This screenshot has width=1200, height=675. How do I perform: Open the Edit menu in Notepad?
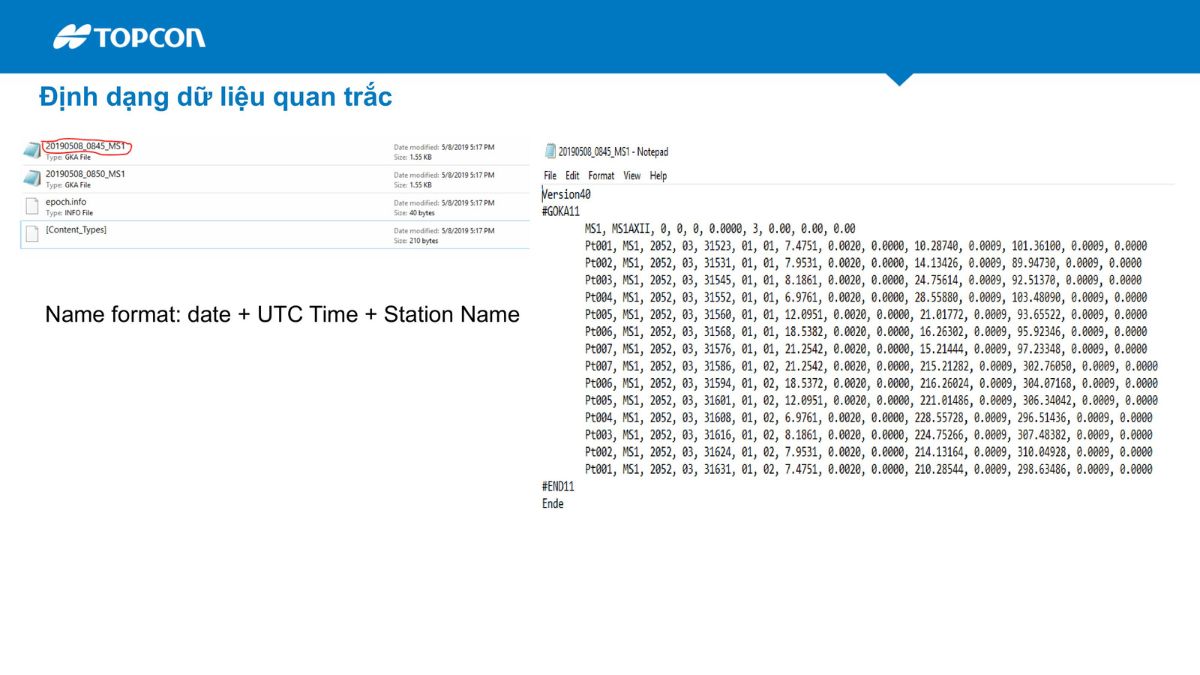572,176
